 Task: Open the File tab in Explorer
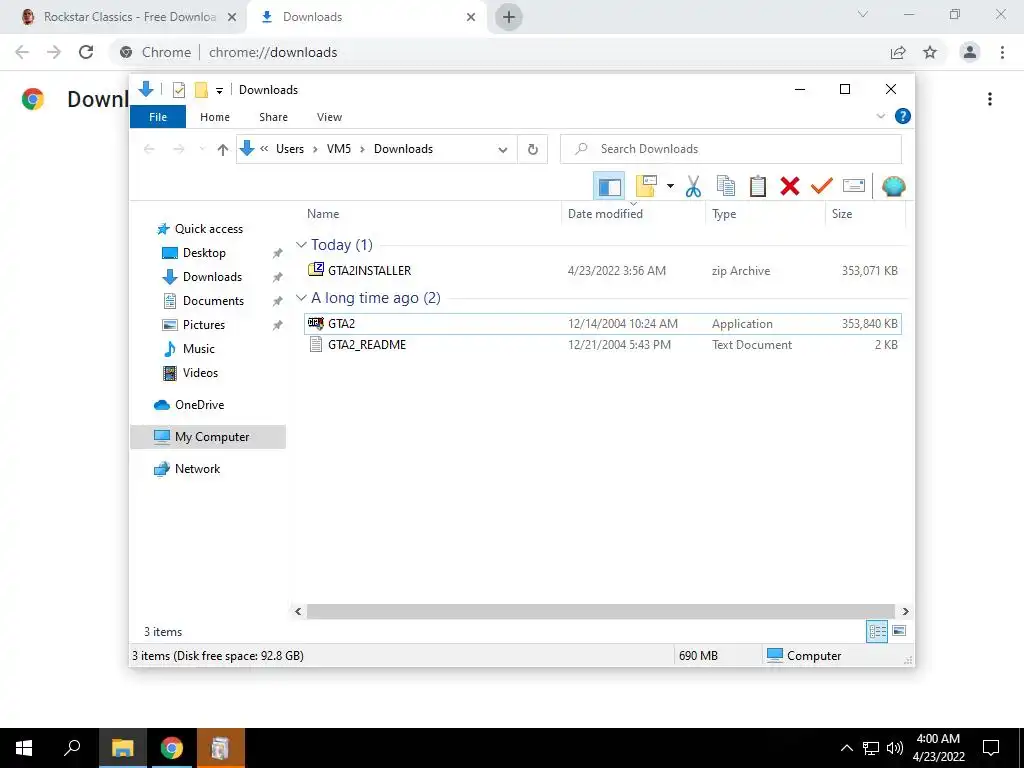tap(158, 117)
